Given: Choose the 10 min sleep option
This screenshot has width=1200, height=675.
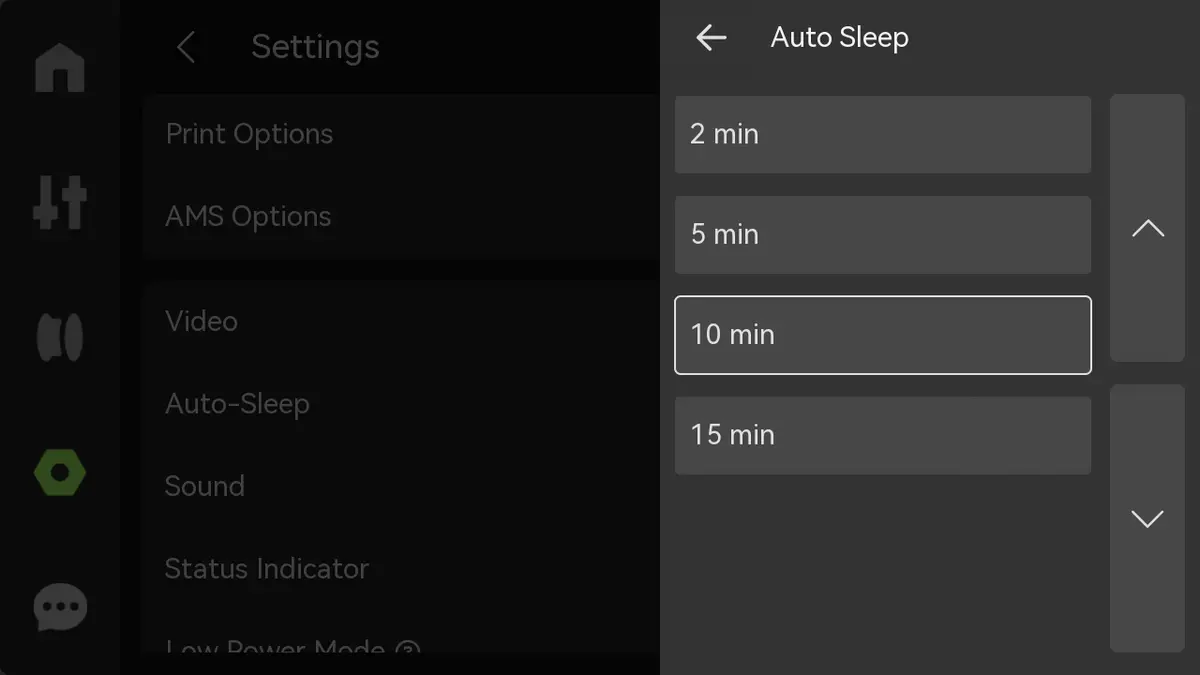Looking at the screenshot, I should pos(883,335).
